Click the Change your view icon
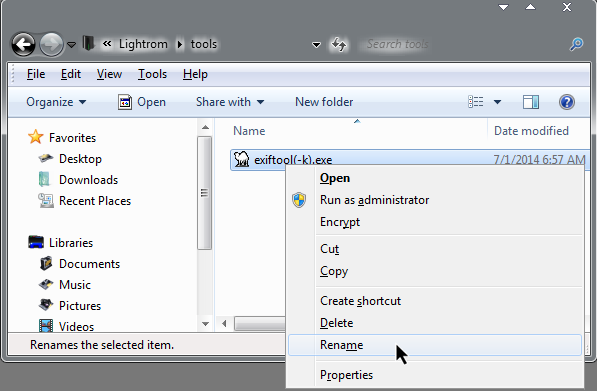 (476, 102)
